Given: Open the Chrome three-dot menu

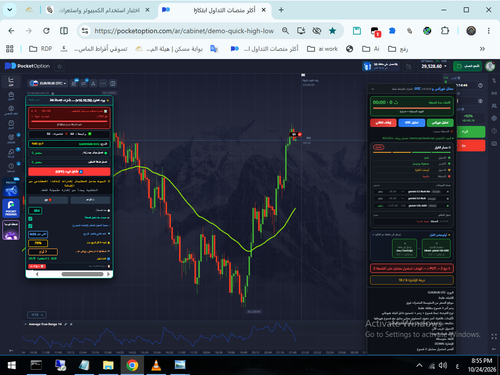Looking at the screenshot, I should 489,31.
